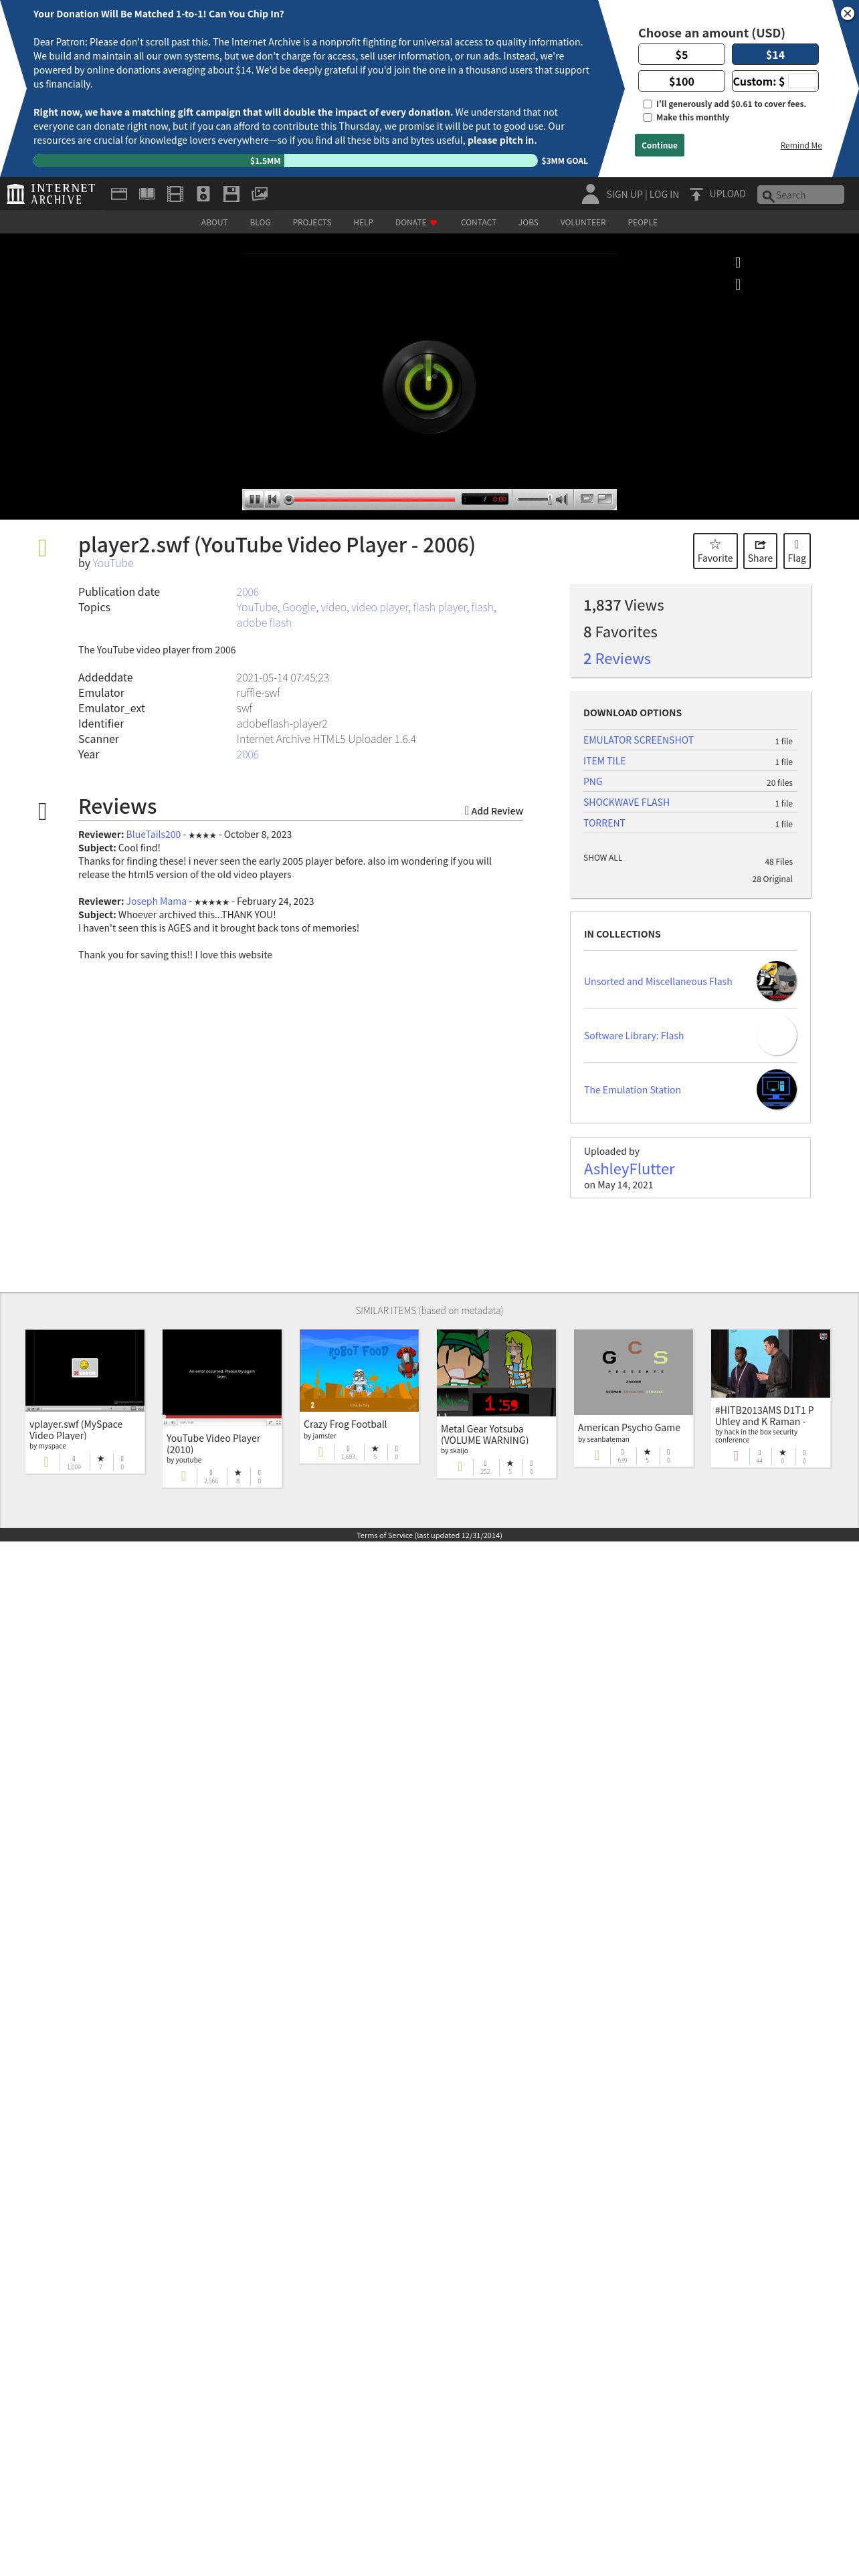Switch player to full-size view icon
This screenshot has width=859, height=2576.
pyautogui.click(x=605, y=499)
